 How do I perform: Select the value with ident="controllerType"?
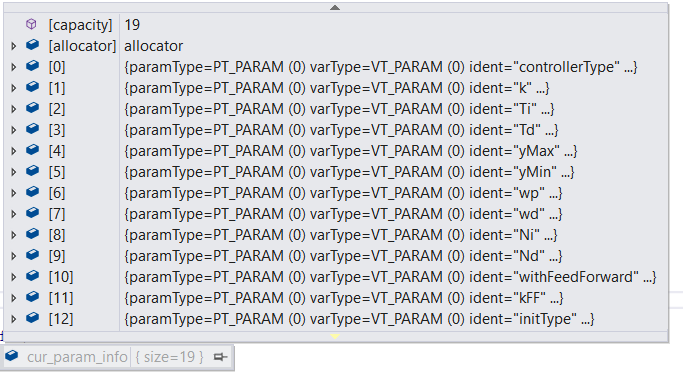(x=381, y=67)
